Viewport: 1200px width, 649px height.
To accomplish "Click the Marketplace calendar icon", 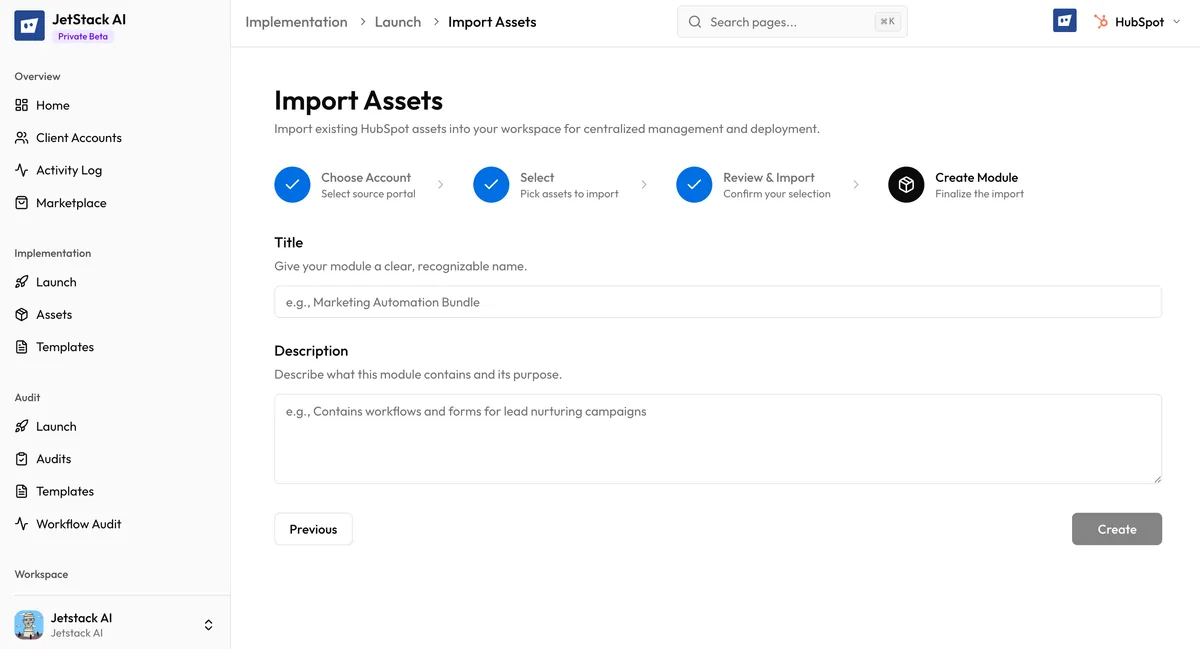I will (21, 202).
